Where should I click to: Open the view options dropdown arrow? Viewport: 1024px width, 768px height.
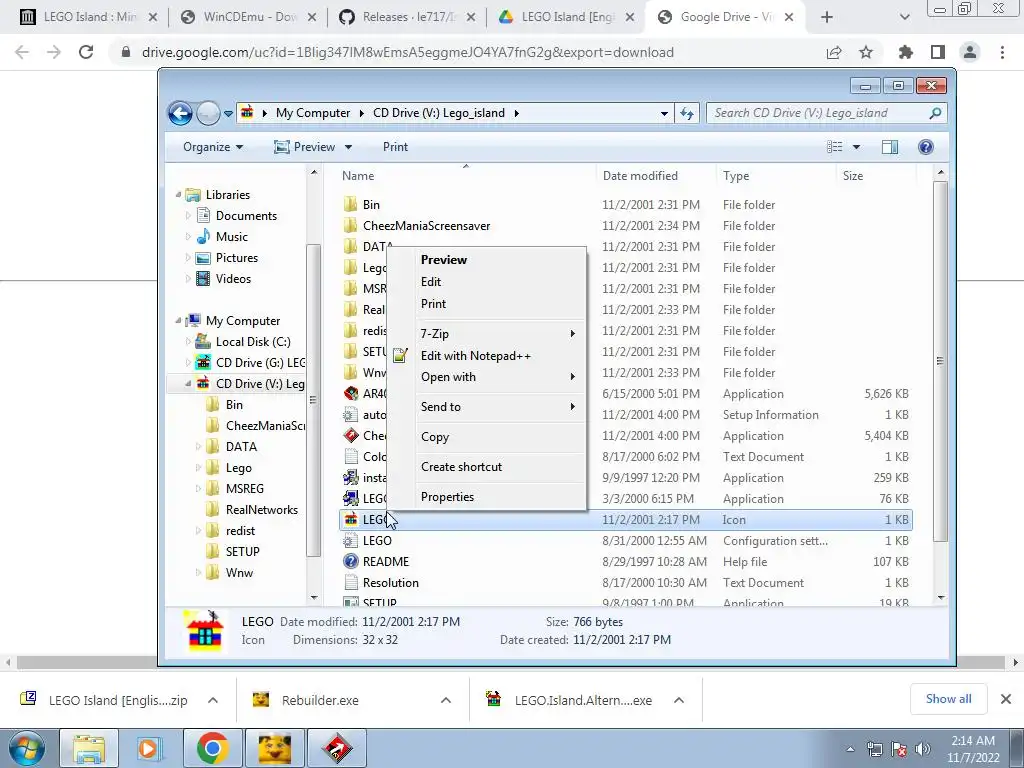click(856, 147)
